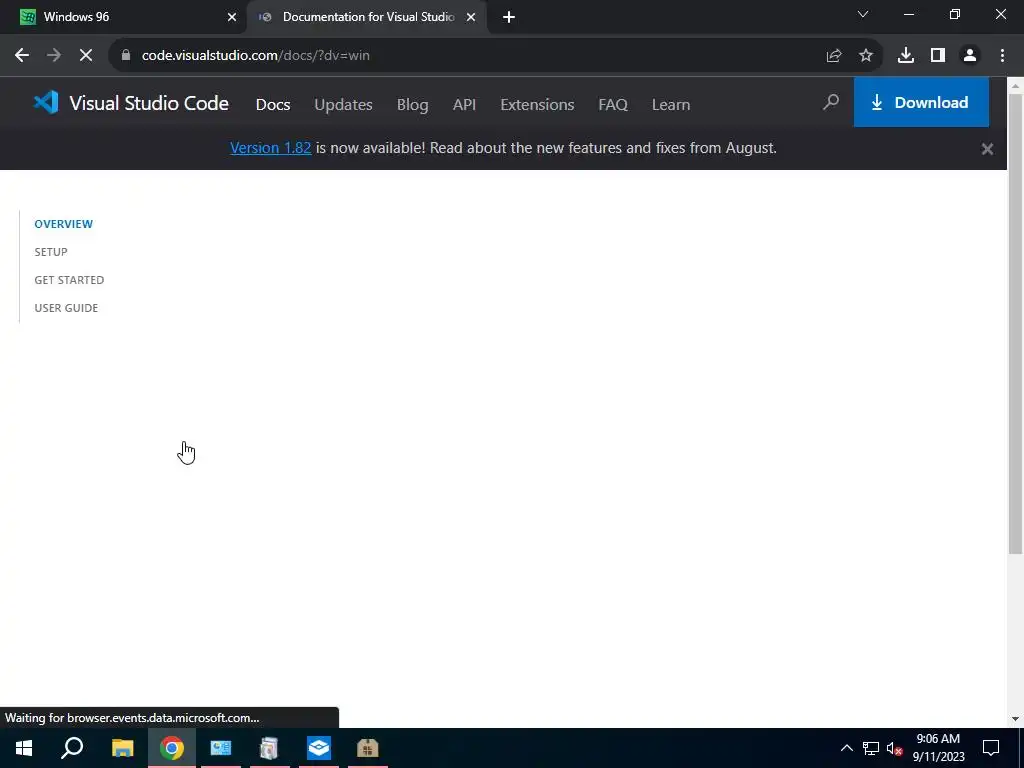The image size is (1024, 768).
Task: Expand SETUP section in sidebar
Action: click(51, 252)
